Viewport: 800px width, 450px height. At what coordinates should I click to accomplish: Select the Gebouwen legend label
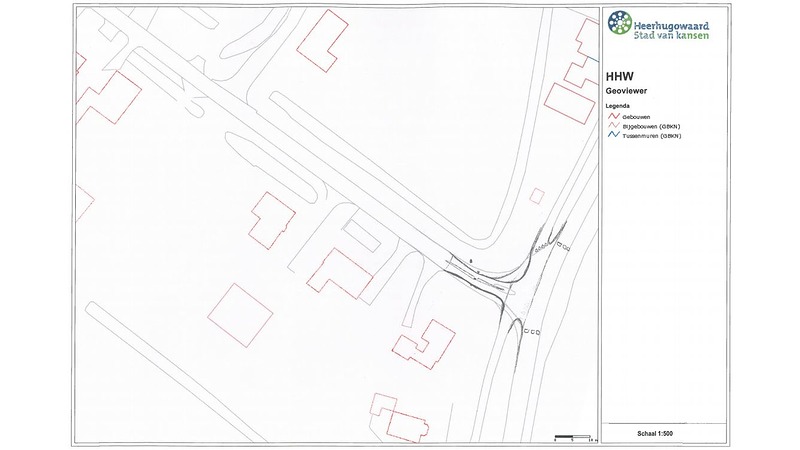pyautogui.click(x=638, y=115)
